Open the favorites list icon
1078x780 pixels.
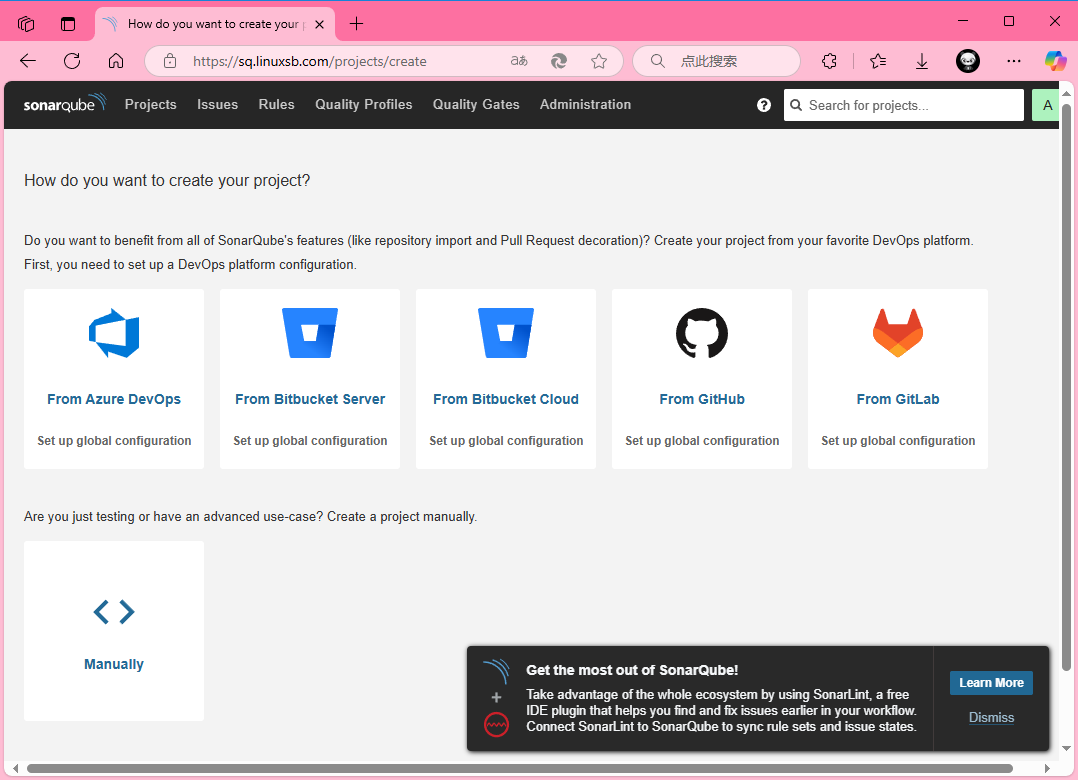tap(878, 61)
